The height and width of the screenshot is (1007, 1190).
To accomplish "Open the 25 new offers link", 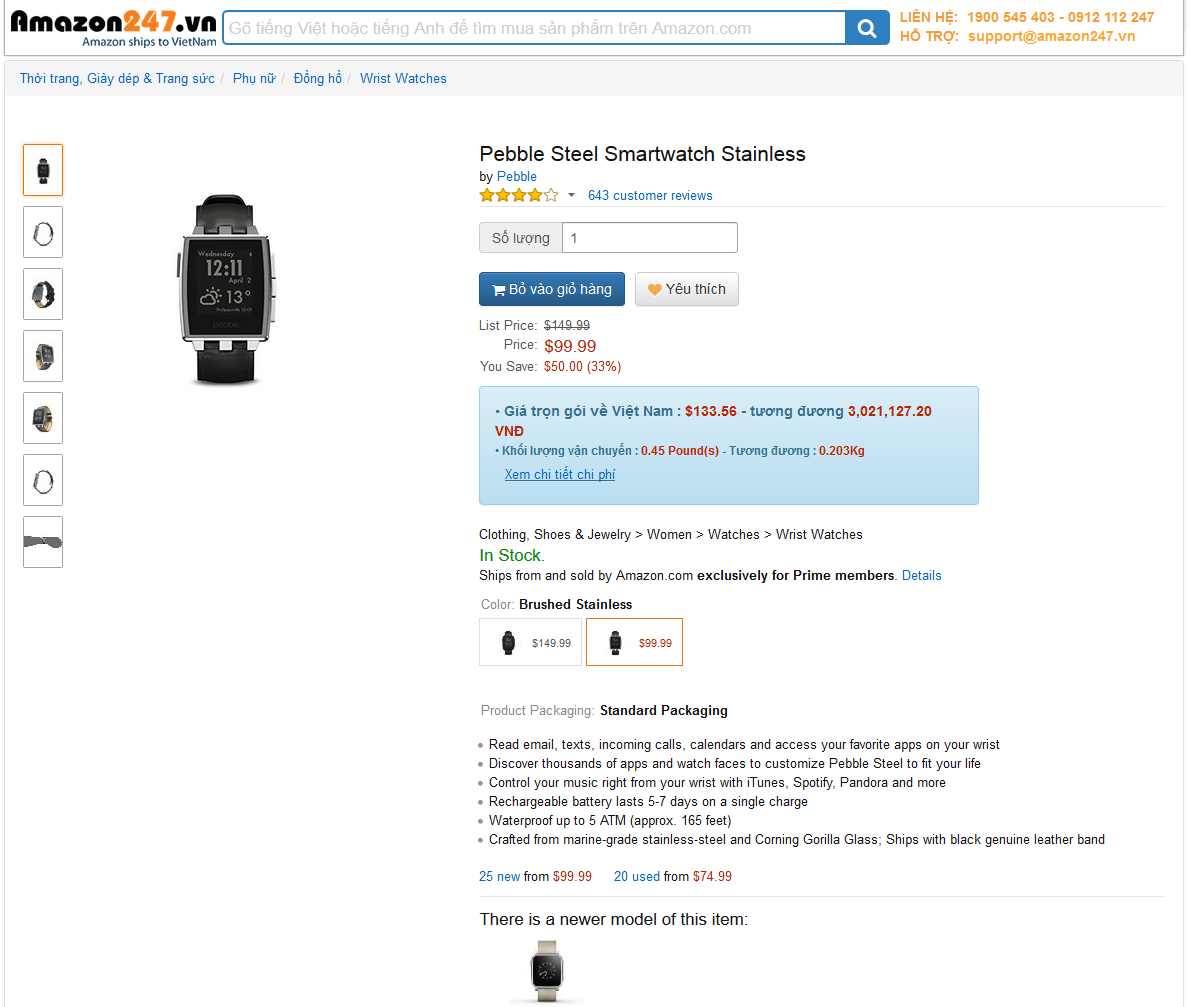I will click(499, 876).
